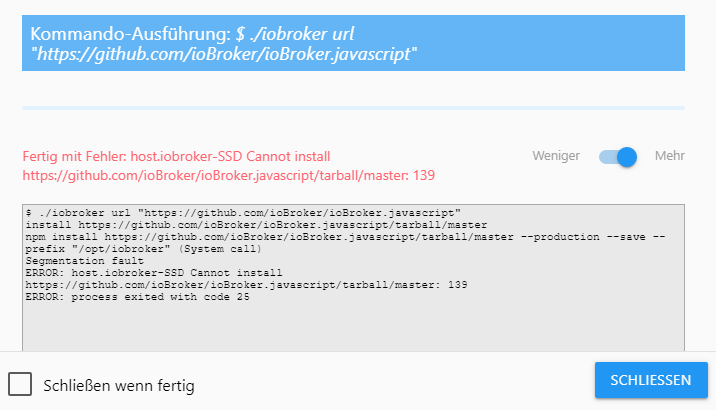Check the "Schließen wenn fertig" checkbox
The height and width of the screenshot is (410, 716).
[x=20, y=384]
